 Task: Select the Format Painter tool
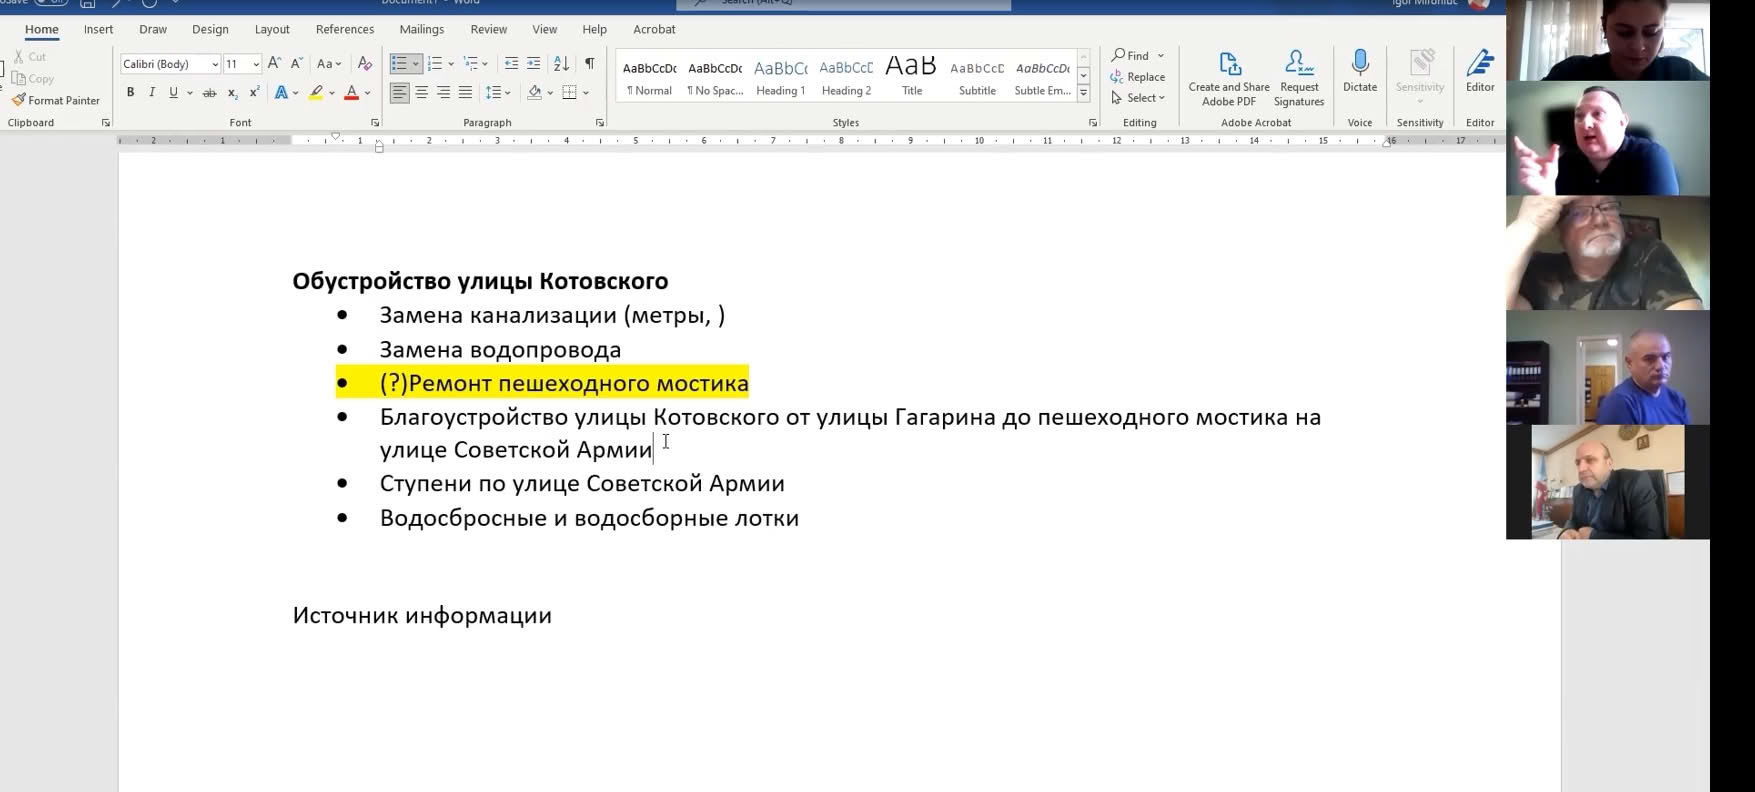pyautogui.click(x=56, y=100)
